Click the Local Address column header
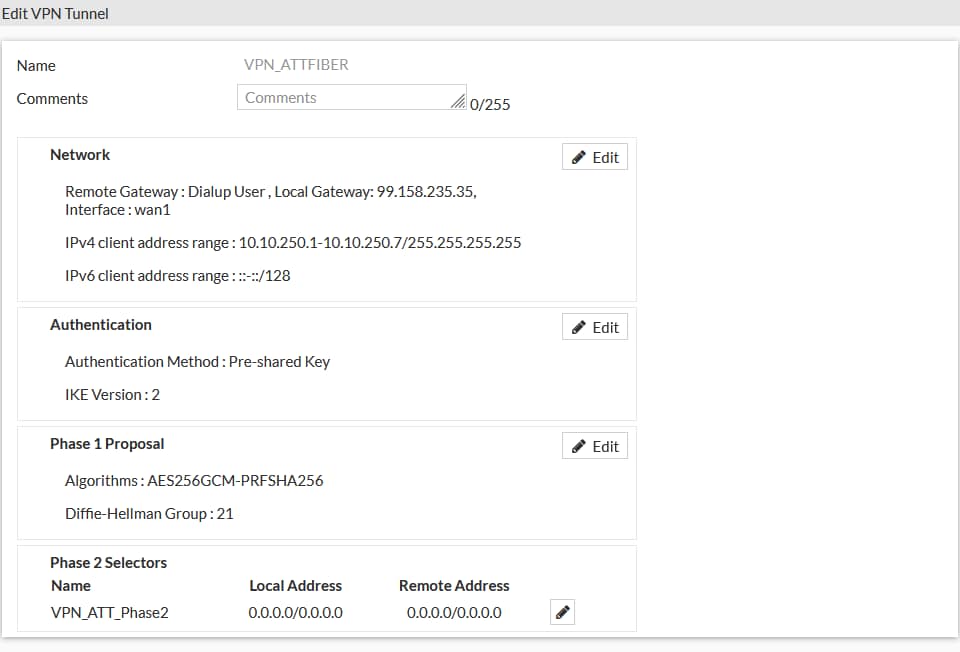The height and width of the screenshot is (652, 960). [x=295, y=586]
